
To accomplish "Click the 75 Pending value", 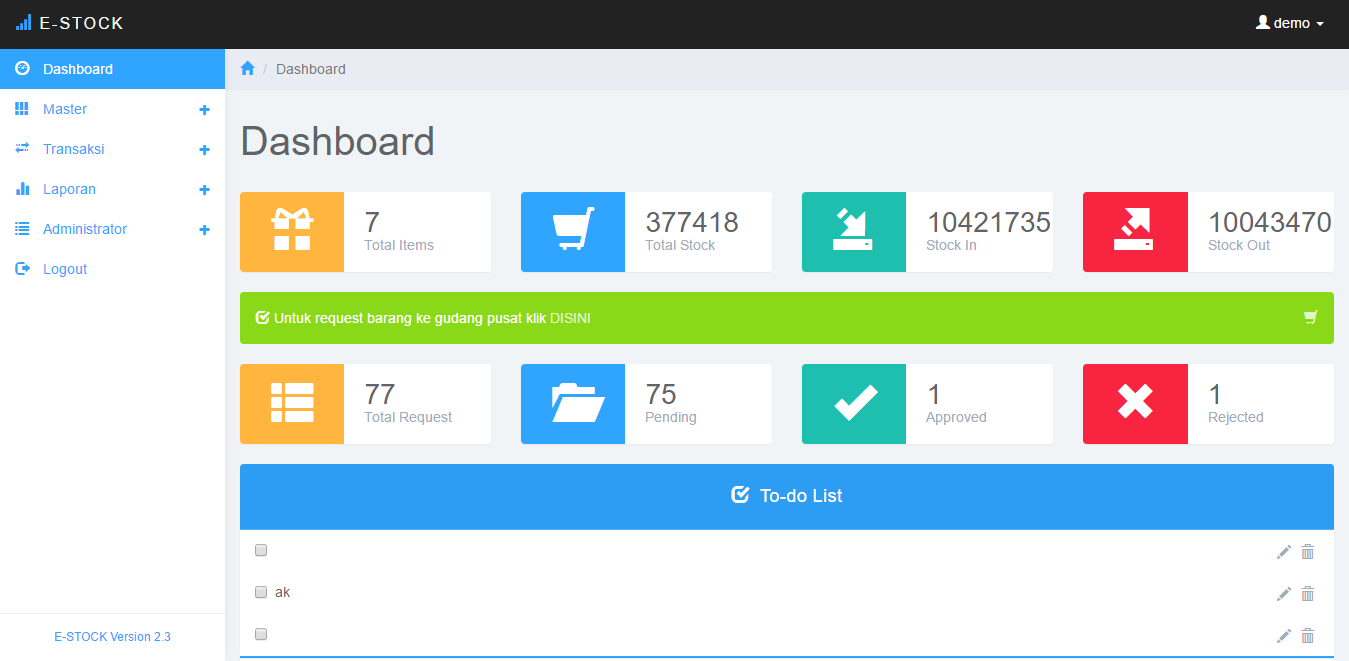I will click(661, 394).
